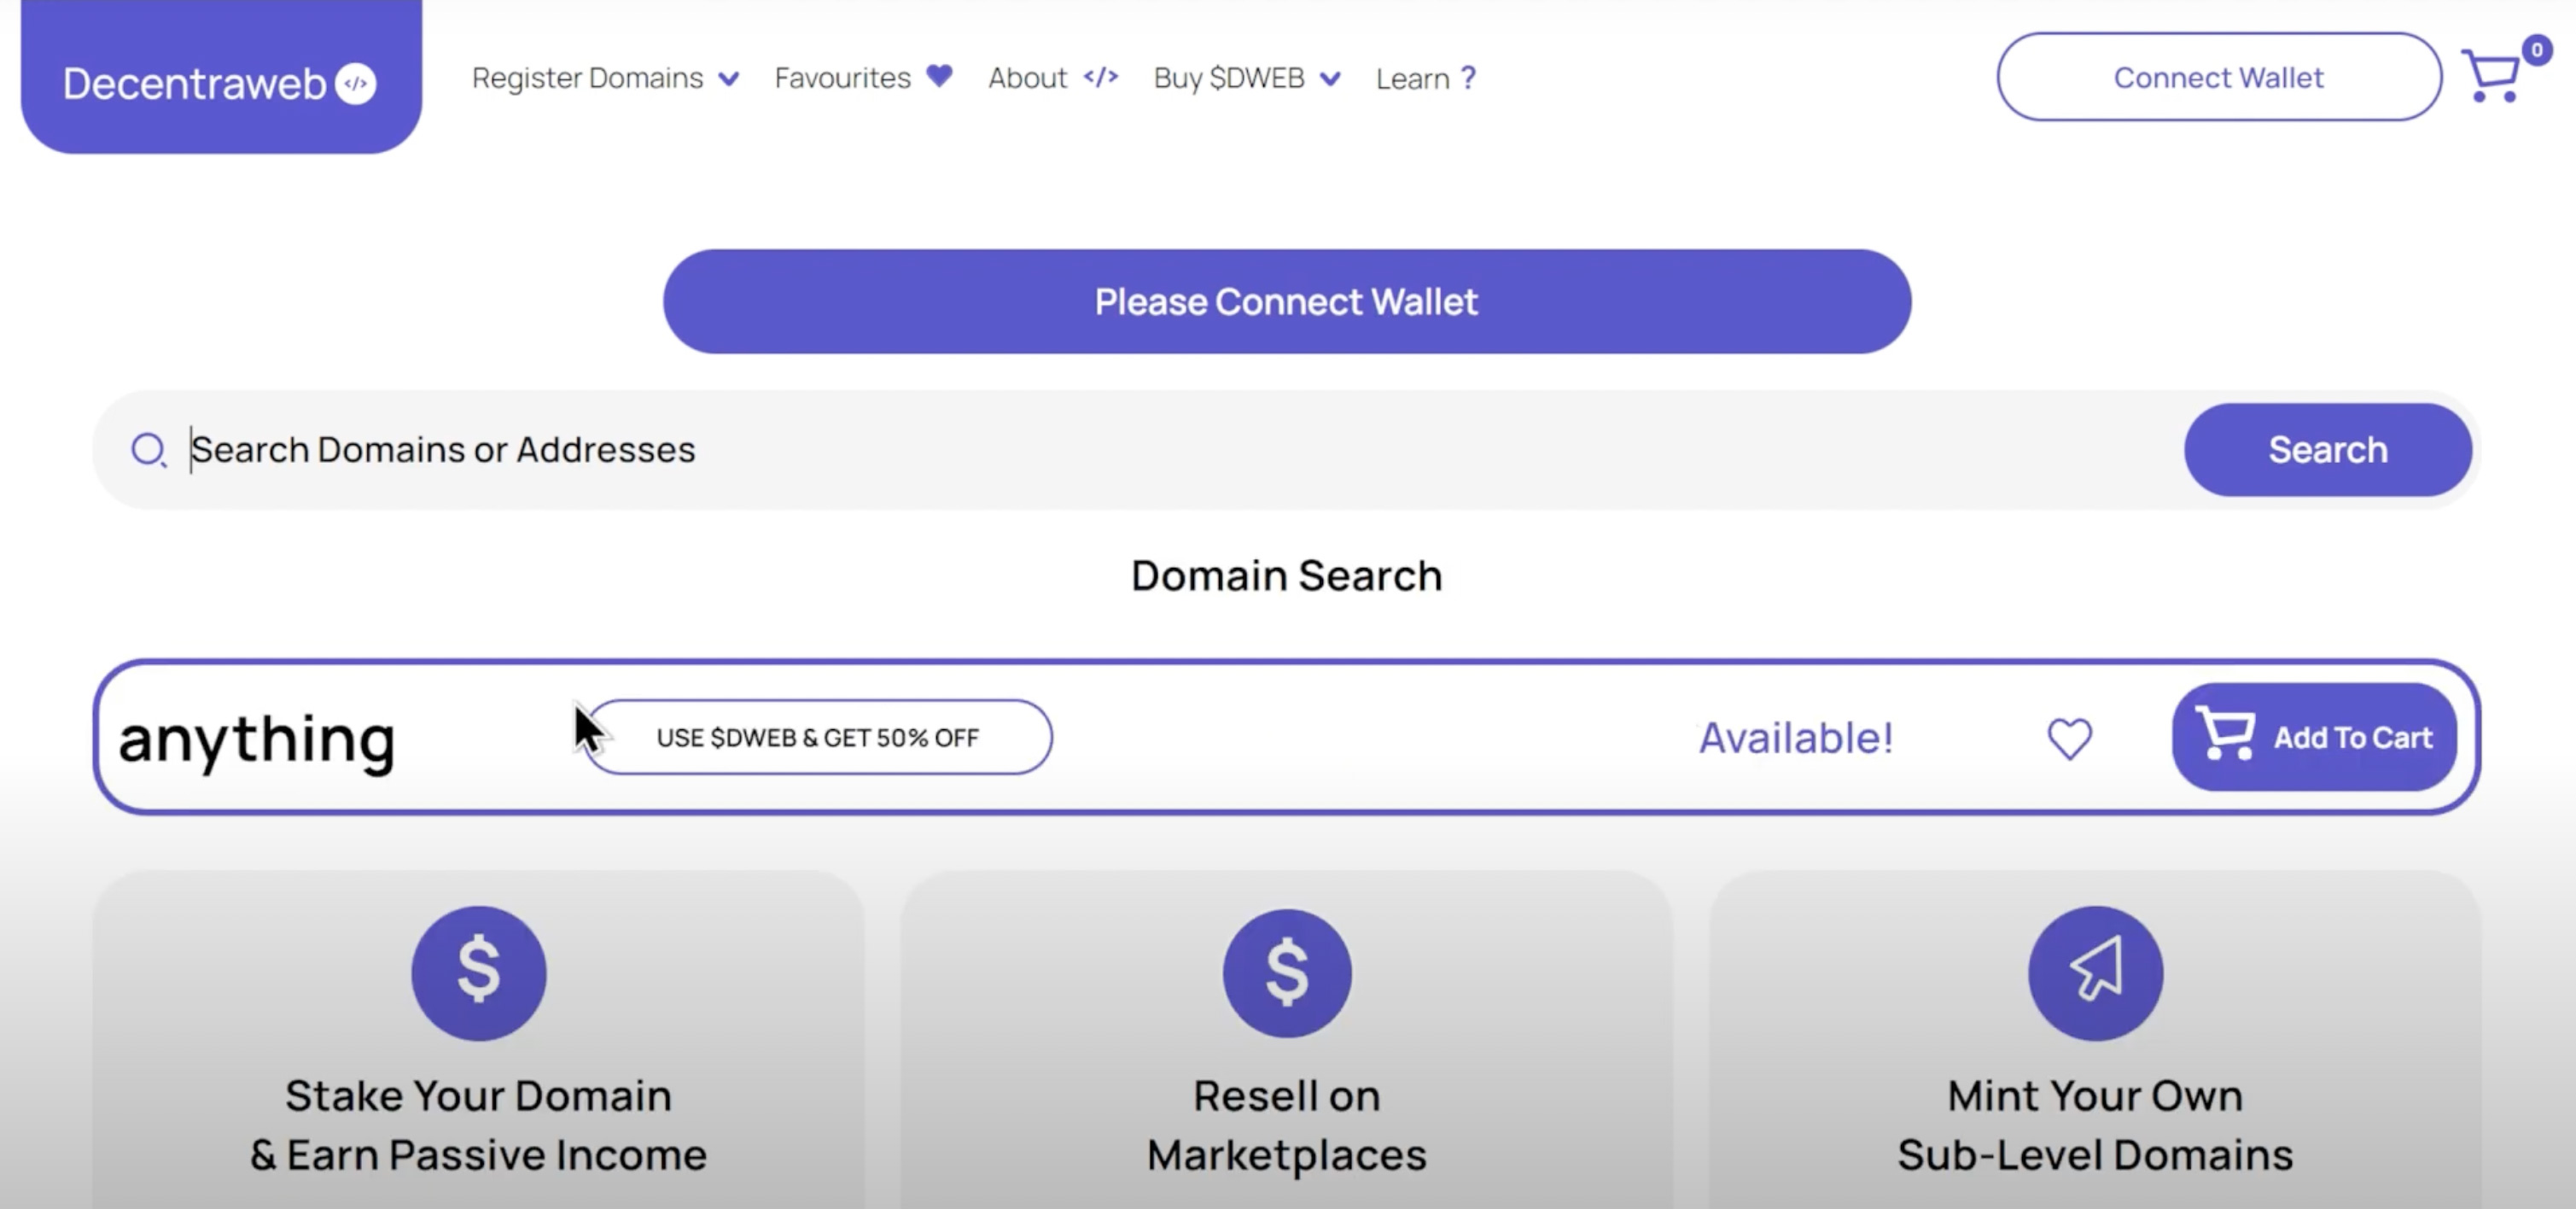Click the Decentraweb code logo icon

[355, 82]
